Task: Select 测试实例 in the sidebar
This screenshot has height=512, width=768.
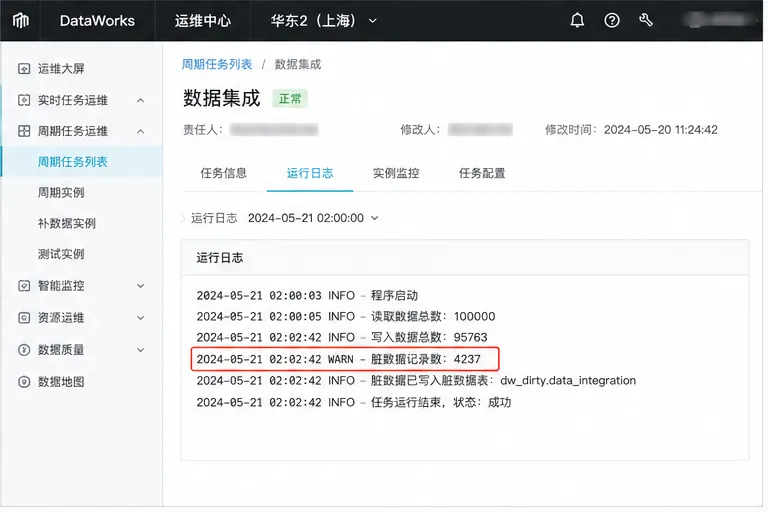Action: point(61,254)
